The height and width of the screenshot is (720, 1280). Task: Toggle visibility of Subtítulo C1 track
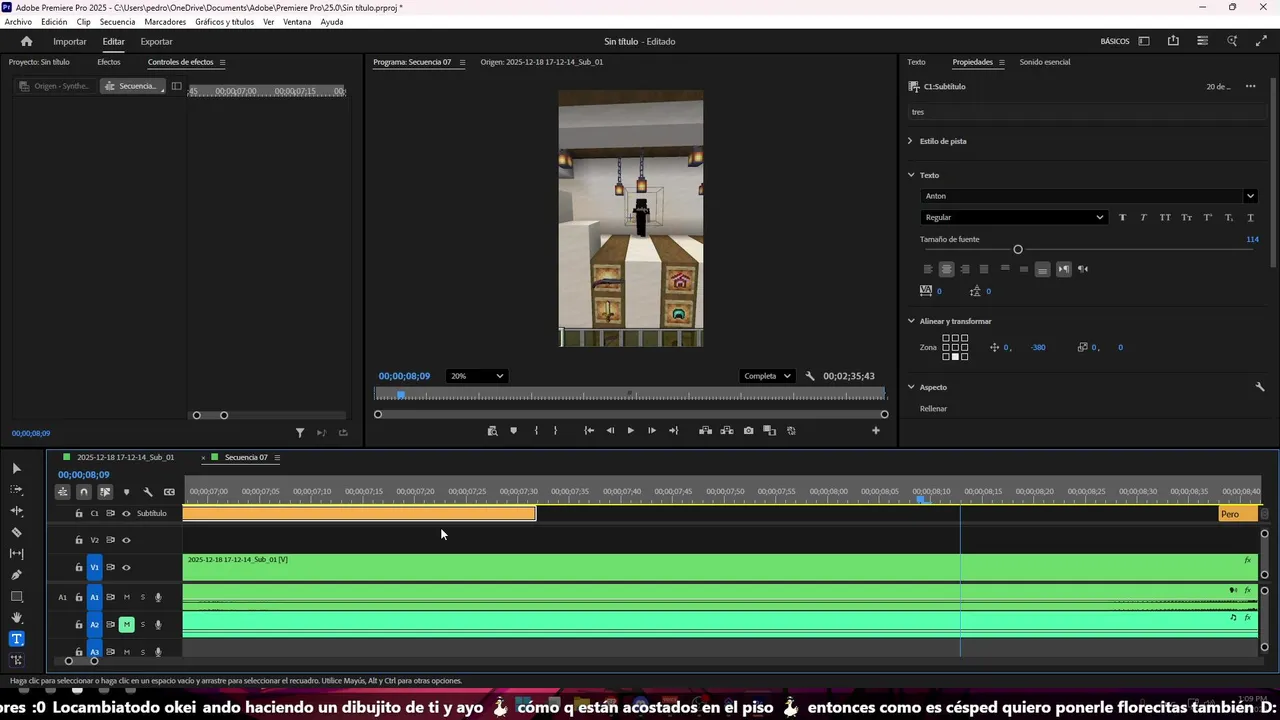tap(126, 514)
